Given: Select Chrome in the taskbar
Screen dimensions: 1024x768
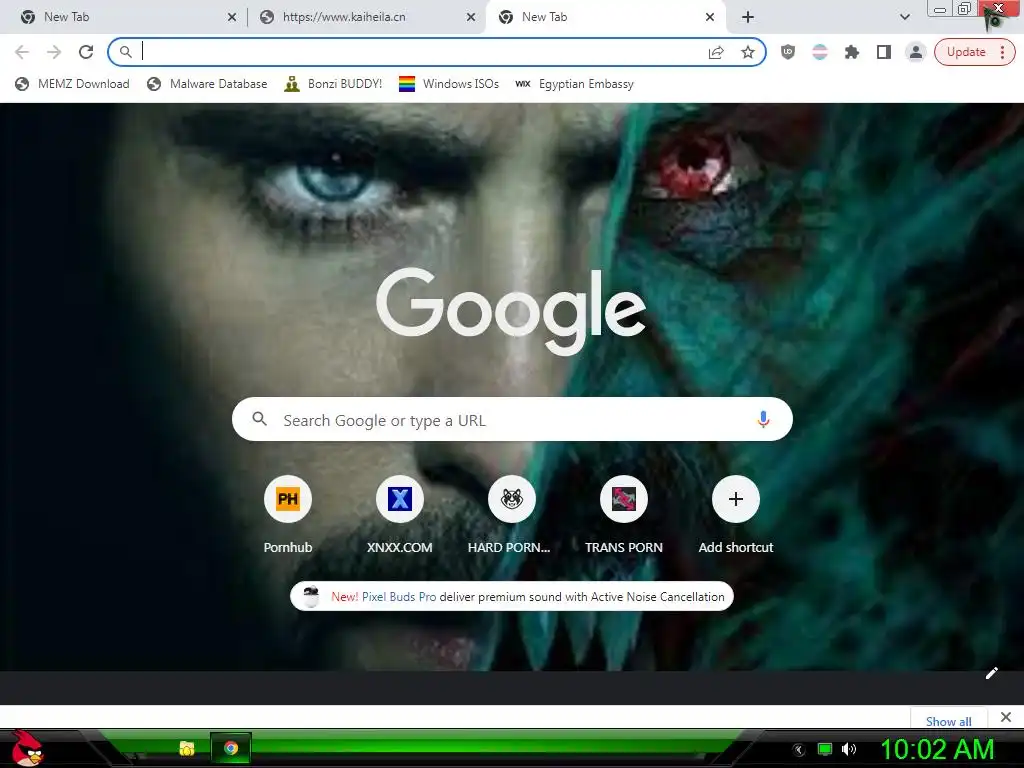Looking at the screenshot, I should point(231,748).
